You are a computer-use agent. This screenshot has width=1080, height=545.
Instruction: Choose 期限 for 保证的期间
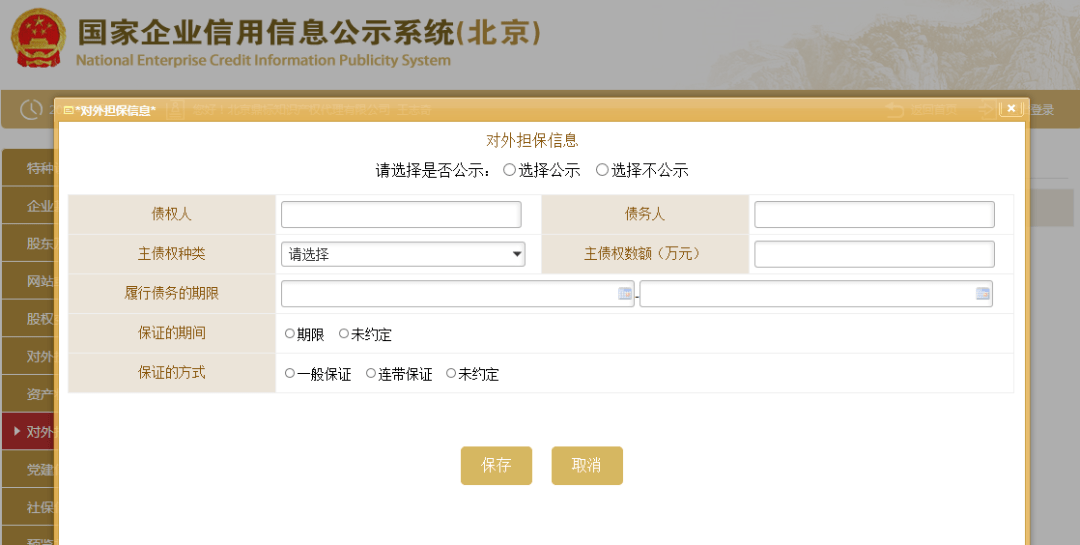290,334
